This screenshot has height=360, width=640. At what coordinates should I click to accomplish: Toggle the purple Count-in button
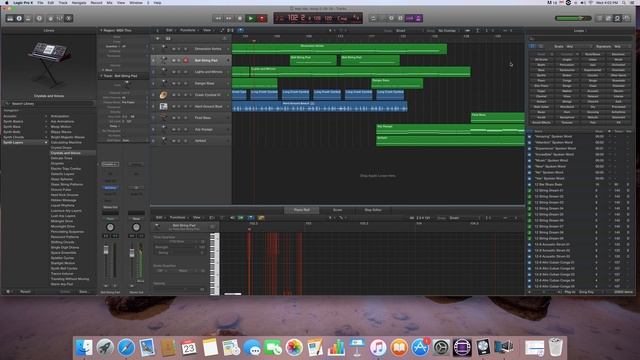[x=410, y=18]
